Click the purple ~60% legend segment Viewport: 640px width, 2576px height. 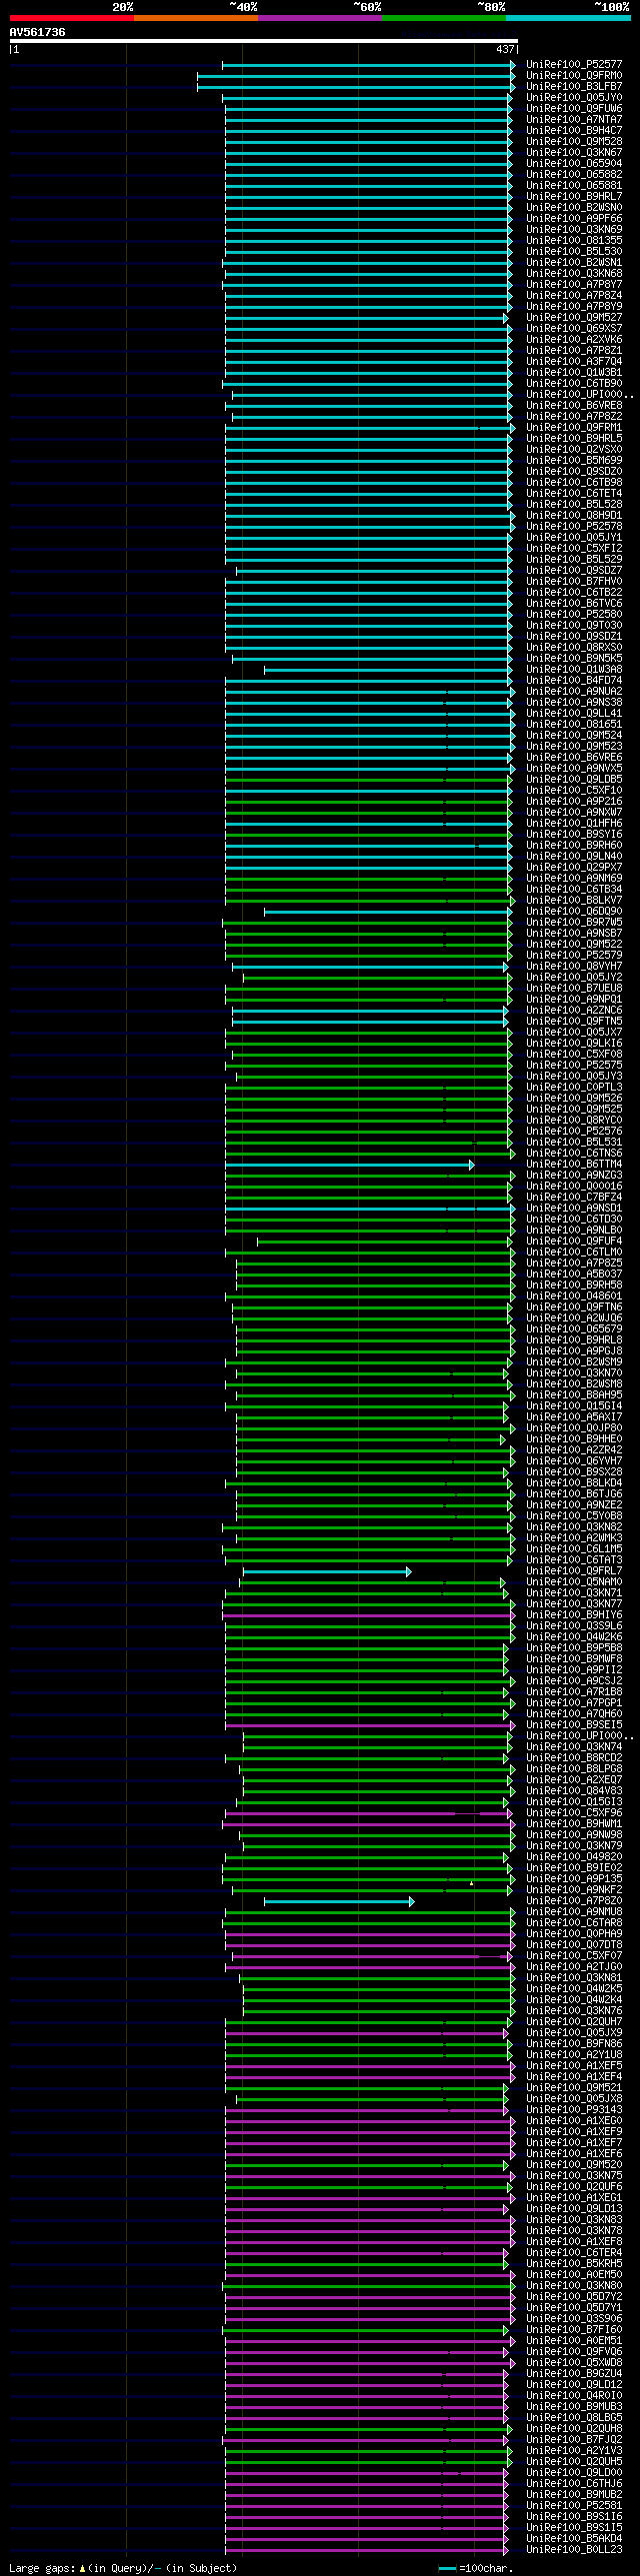(319, 18)
